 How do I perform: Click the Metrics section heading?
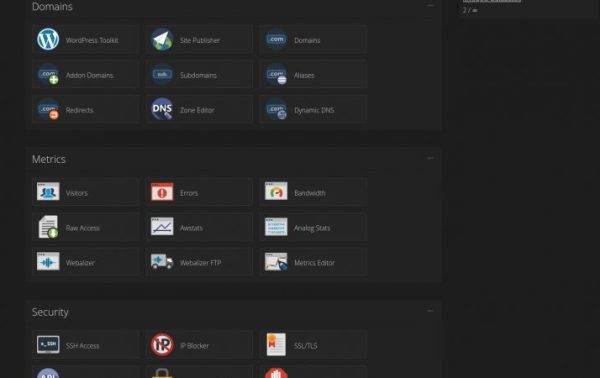tap(49, 159)
